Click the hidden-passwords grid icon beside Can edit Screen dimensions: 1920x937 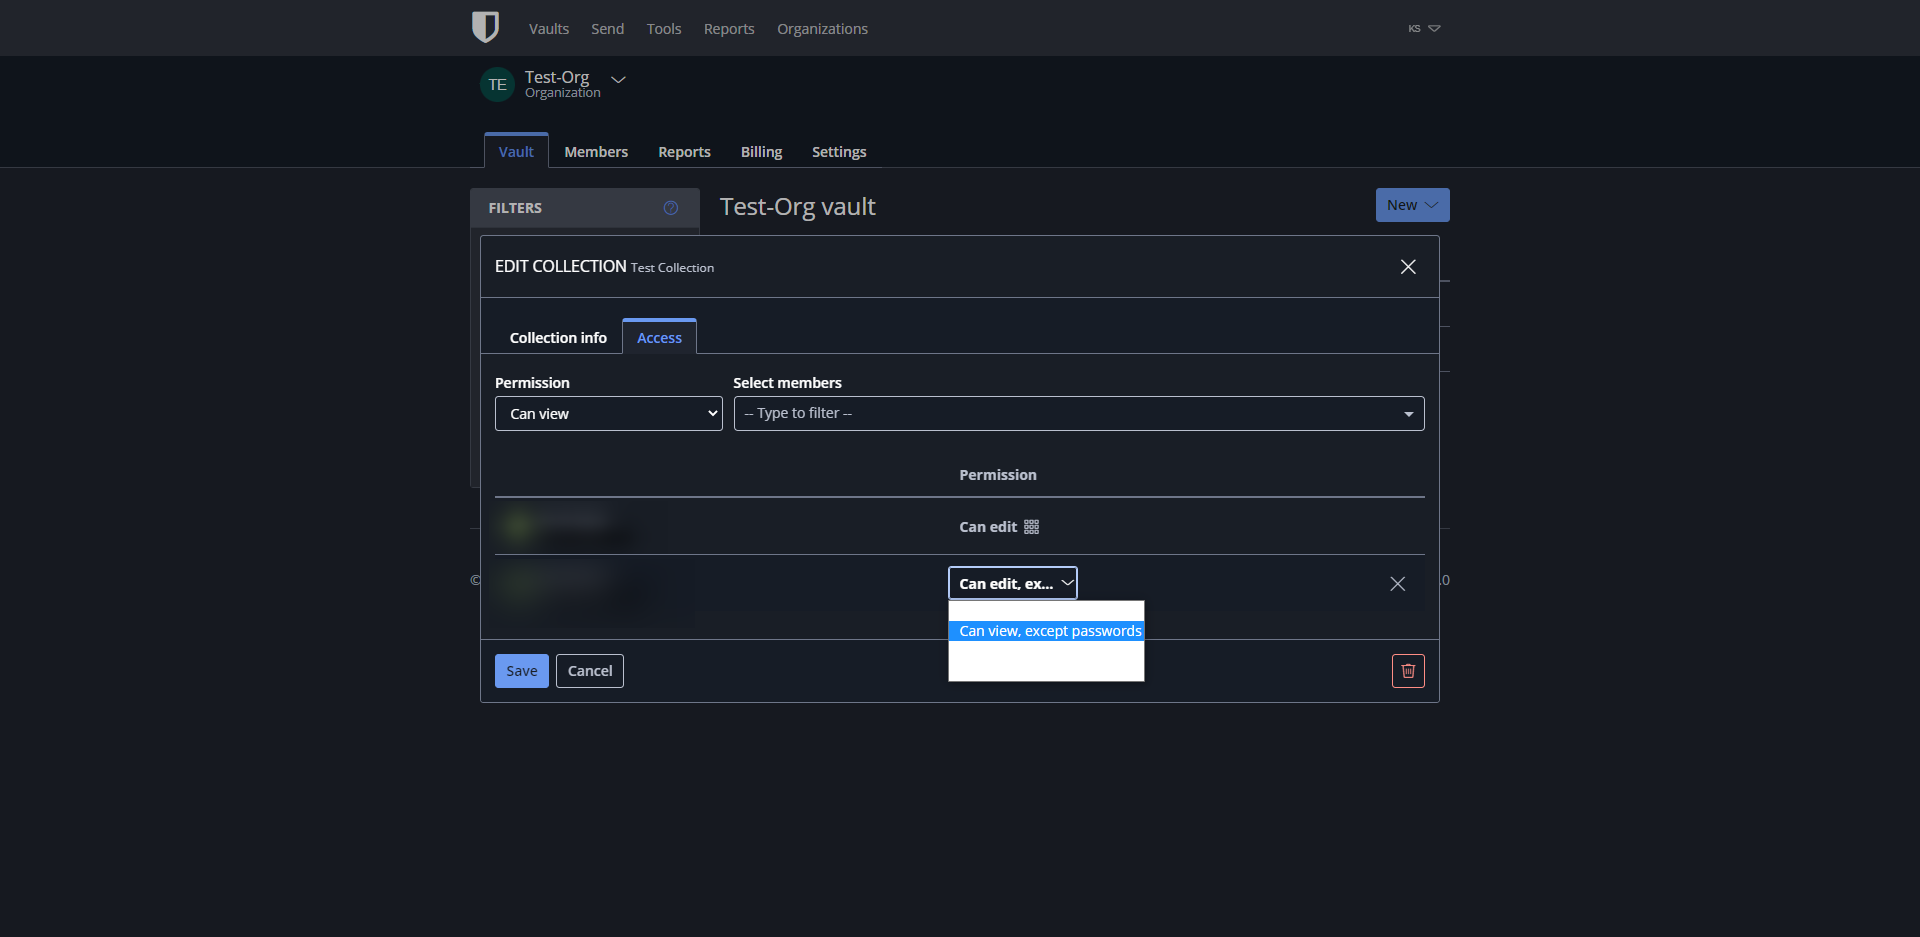pos(1031,526)
